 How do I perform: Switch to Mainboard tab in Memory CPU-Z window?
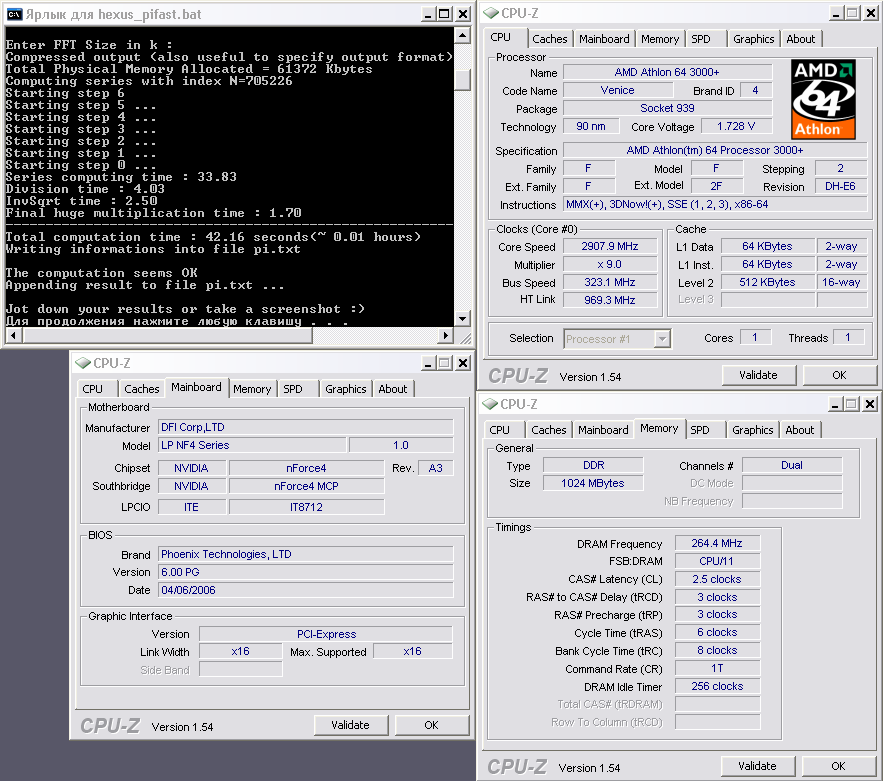tap(603, 430)
